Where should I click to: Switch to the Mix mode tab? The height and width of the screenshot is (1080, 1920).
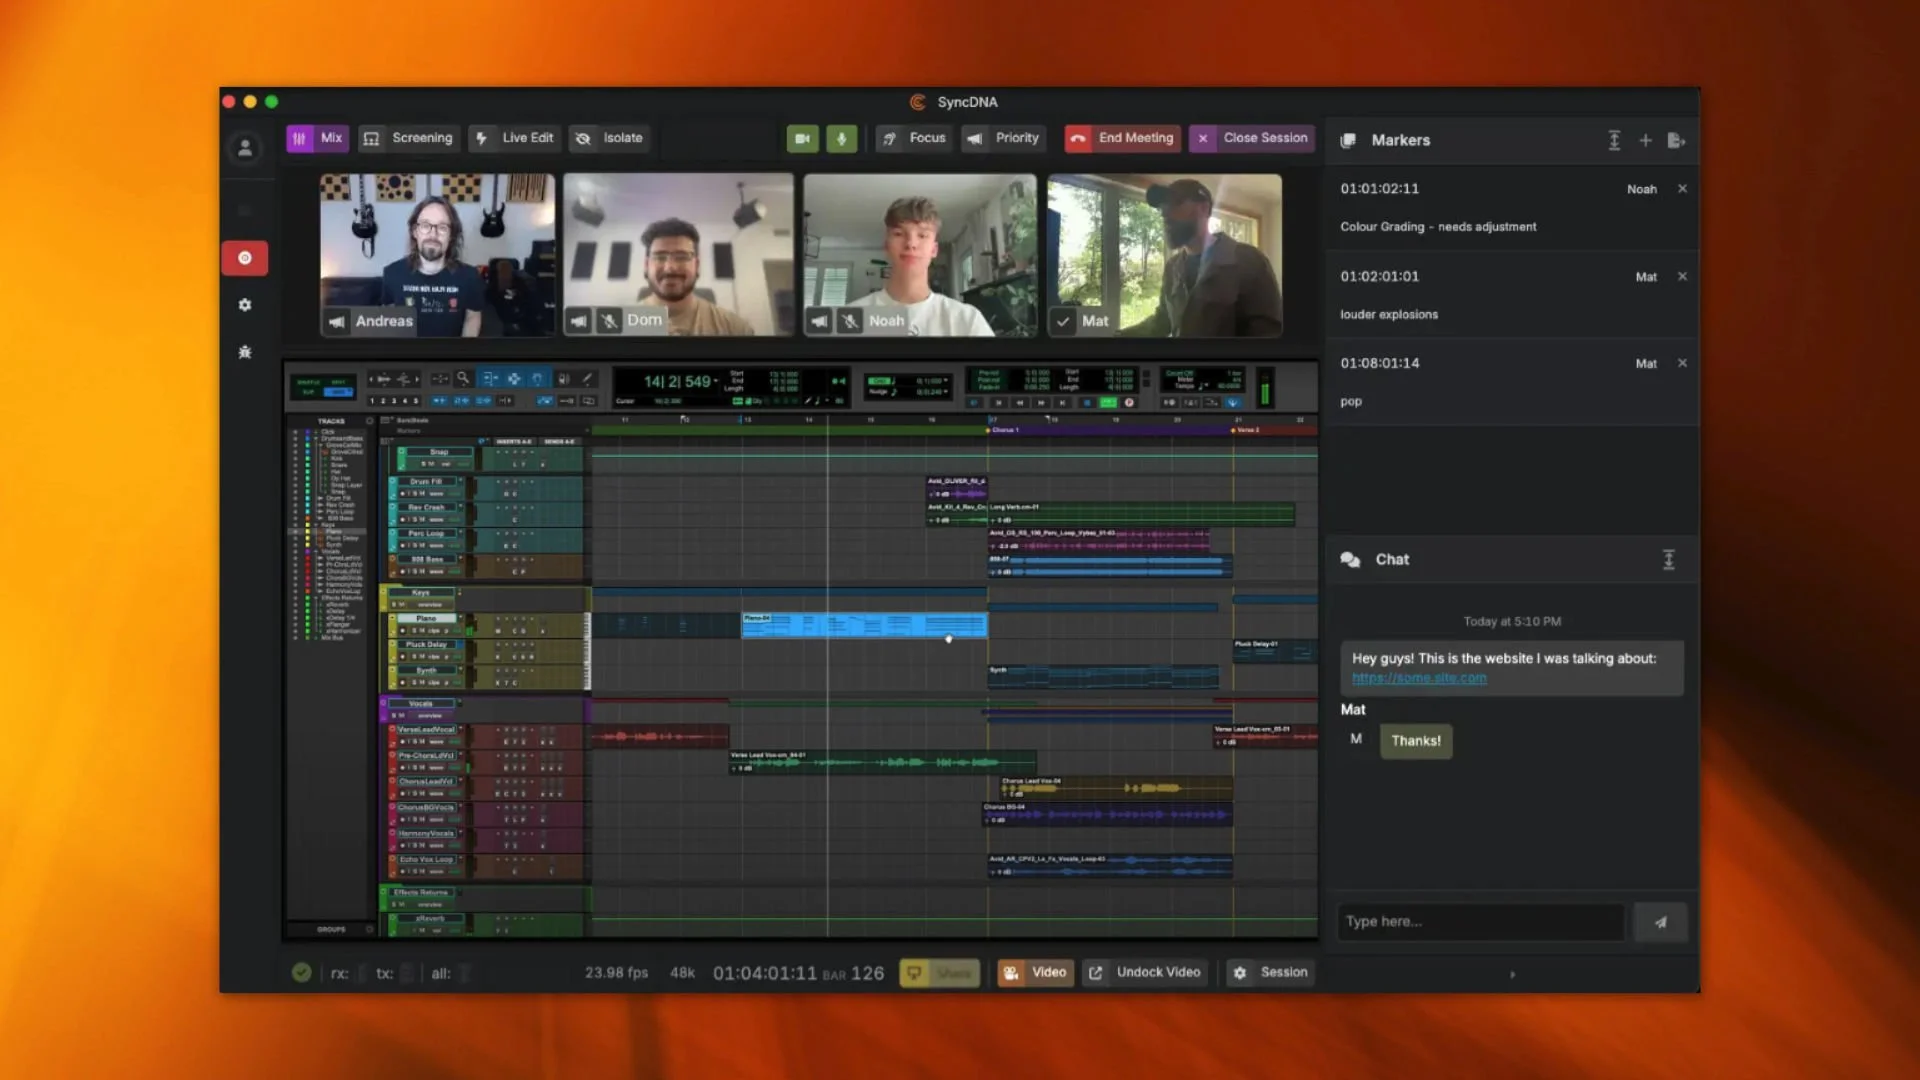tap(317, 138)
